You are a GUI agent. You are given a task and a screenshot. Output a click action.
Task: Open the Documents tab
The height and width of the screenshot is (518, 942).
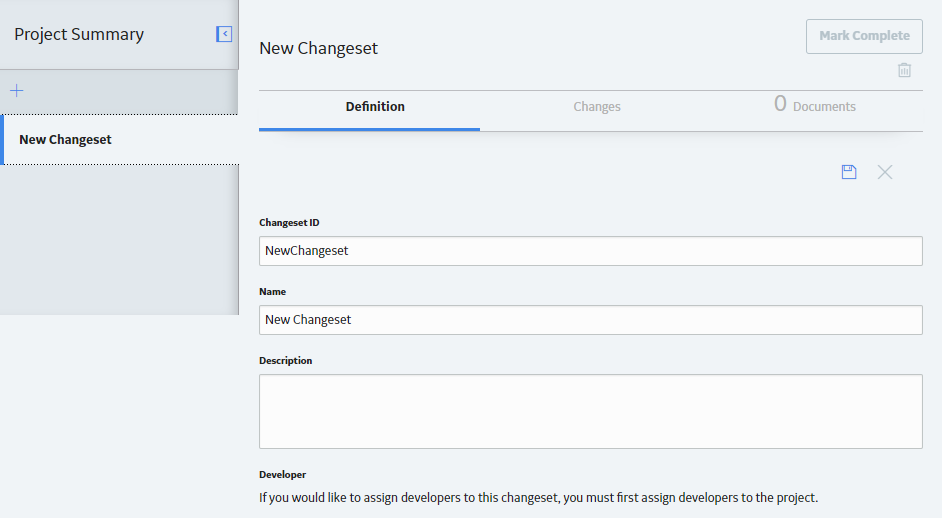[x=815, y=106]
